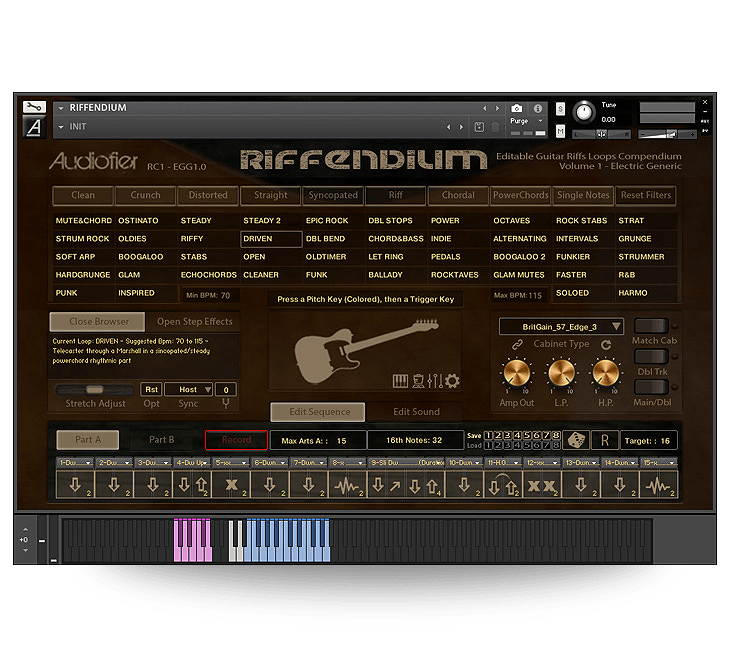This screenshot has height=655, width=730.
Task: Toggle the Mute M button
Action: [561, 132]
